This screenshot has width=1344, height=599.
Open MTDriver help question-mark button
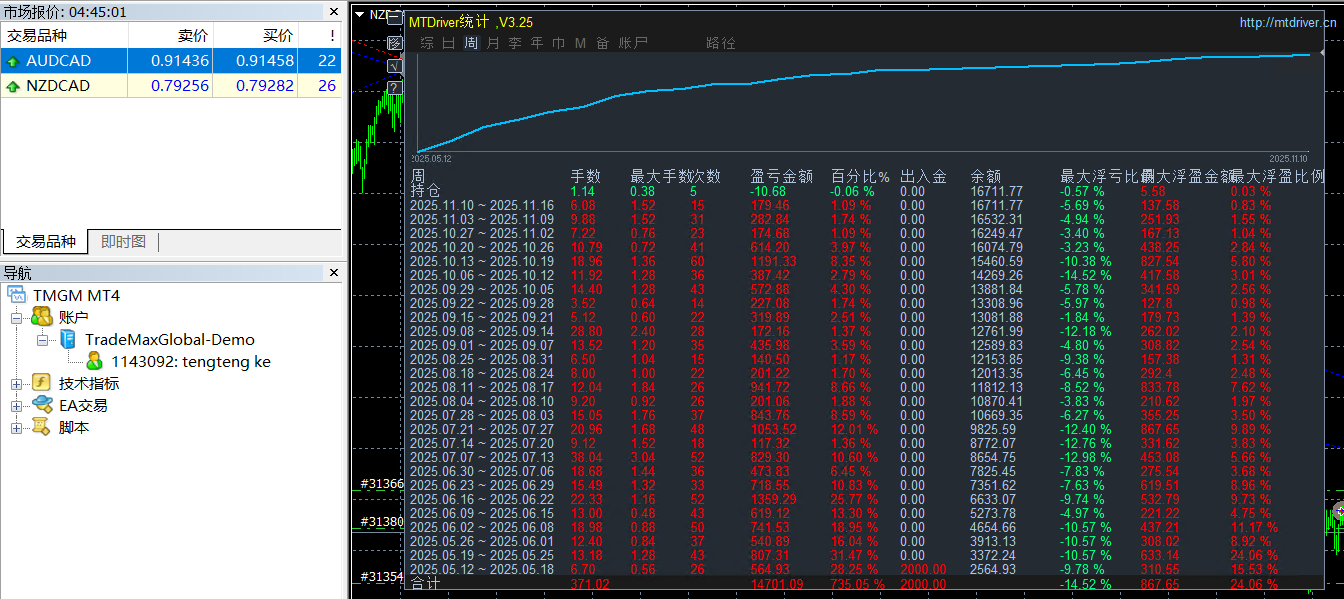click(394, 88)
